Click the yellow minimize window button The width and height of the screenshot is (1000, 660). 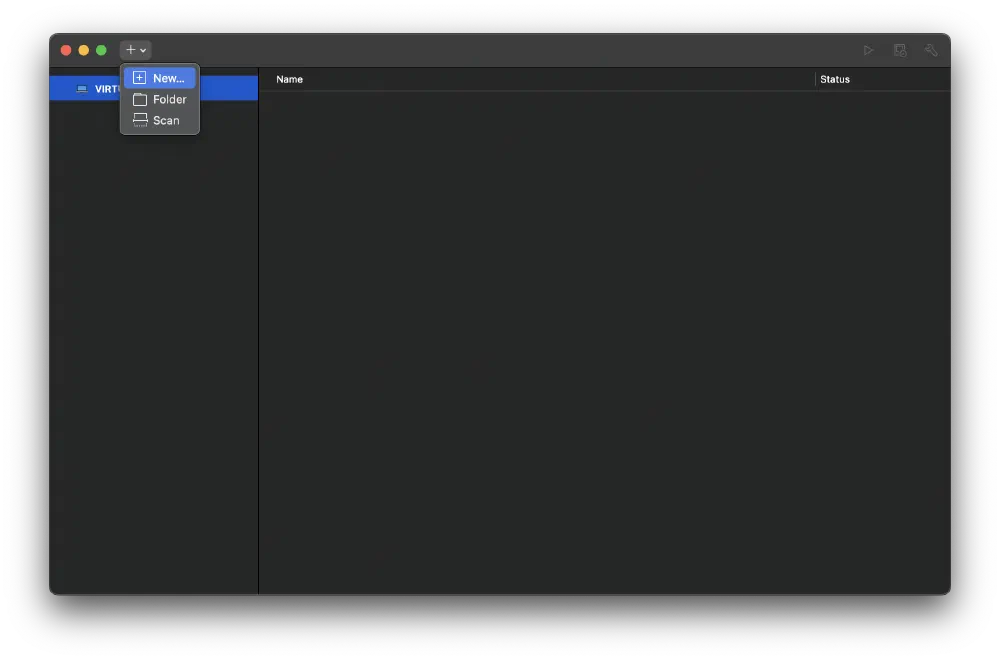83,49
